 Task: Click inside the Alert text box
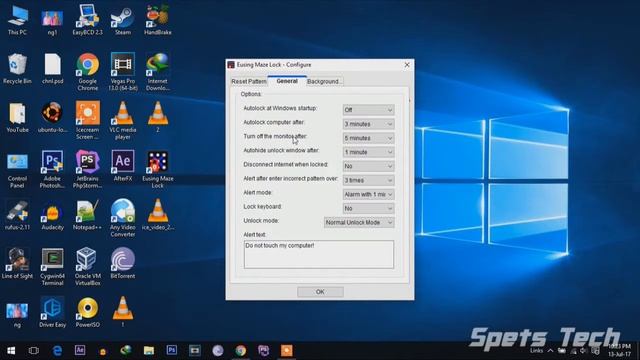319,254
